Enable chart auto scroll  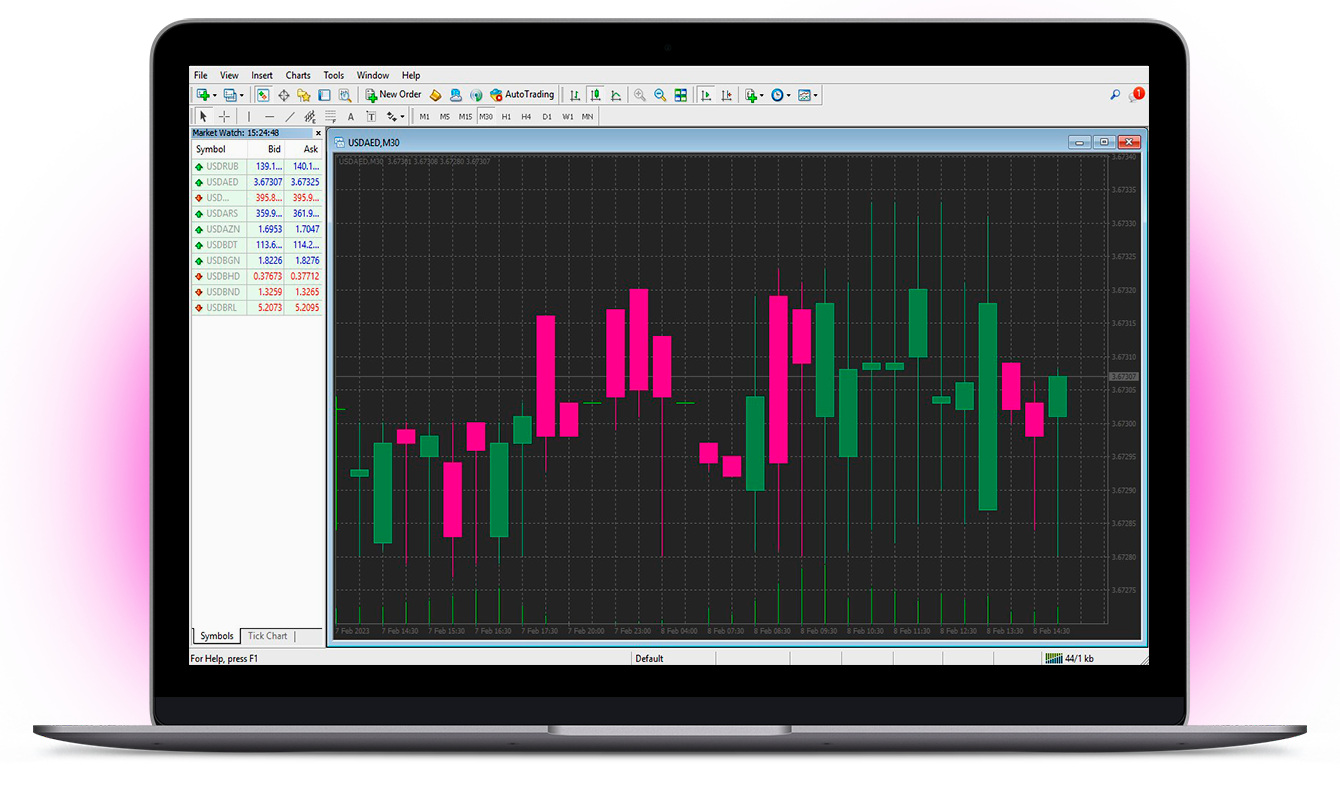pos(707,94)
